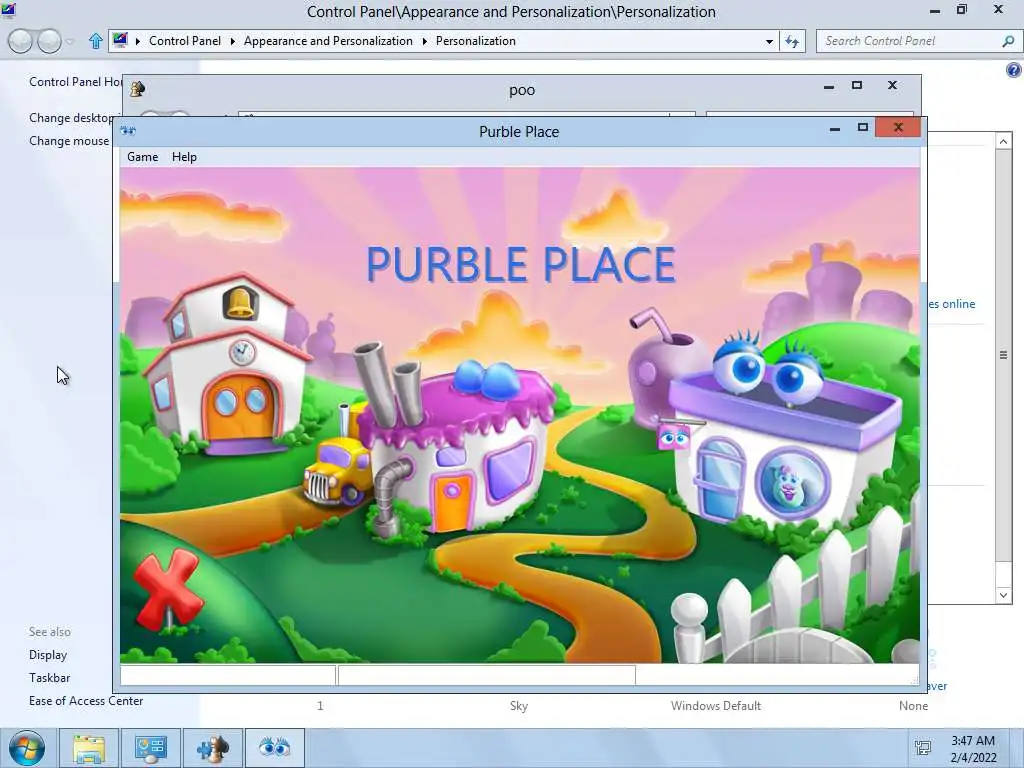This screenshot has height=768, width=1024.
Task: Select the Comfy Cakes bakery building
Action: 457,444
